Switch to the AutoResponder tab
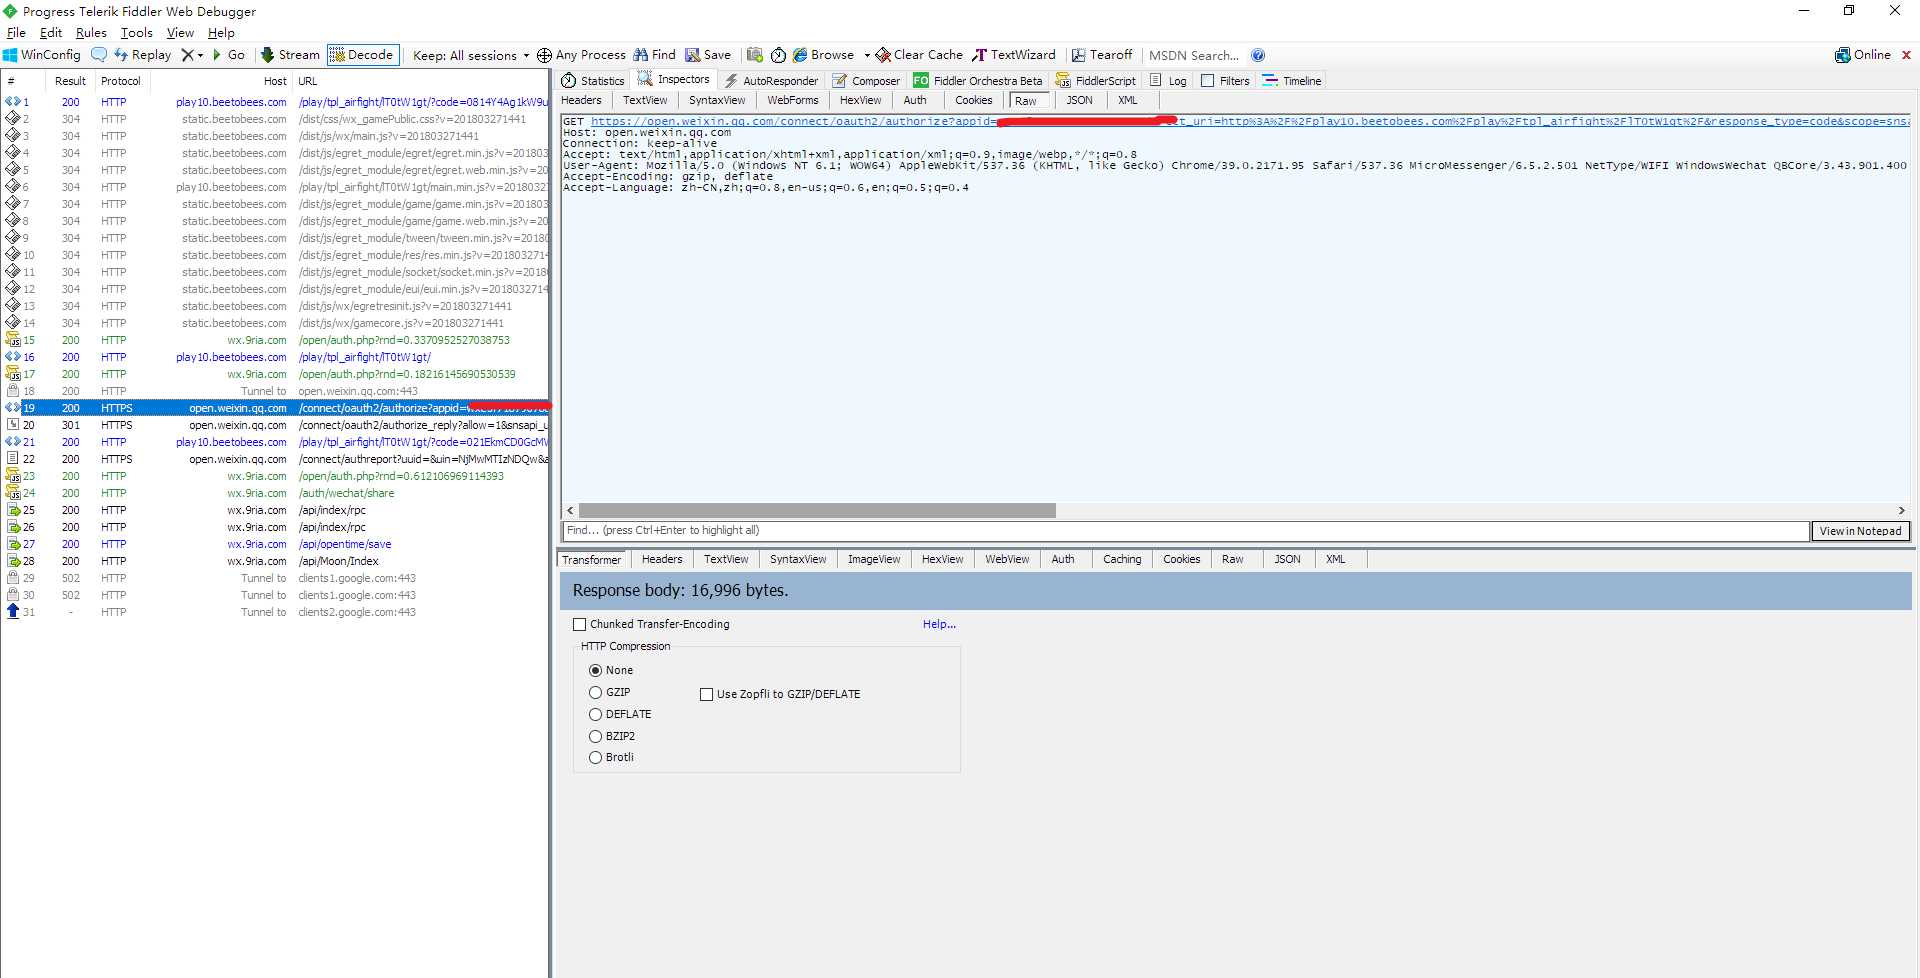This screenshot has width=1920, height=978. [x=771, y=81]
